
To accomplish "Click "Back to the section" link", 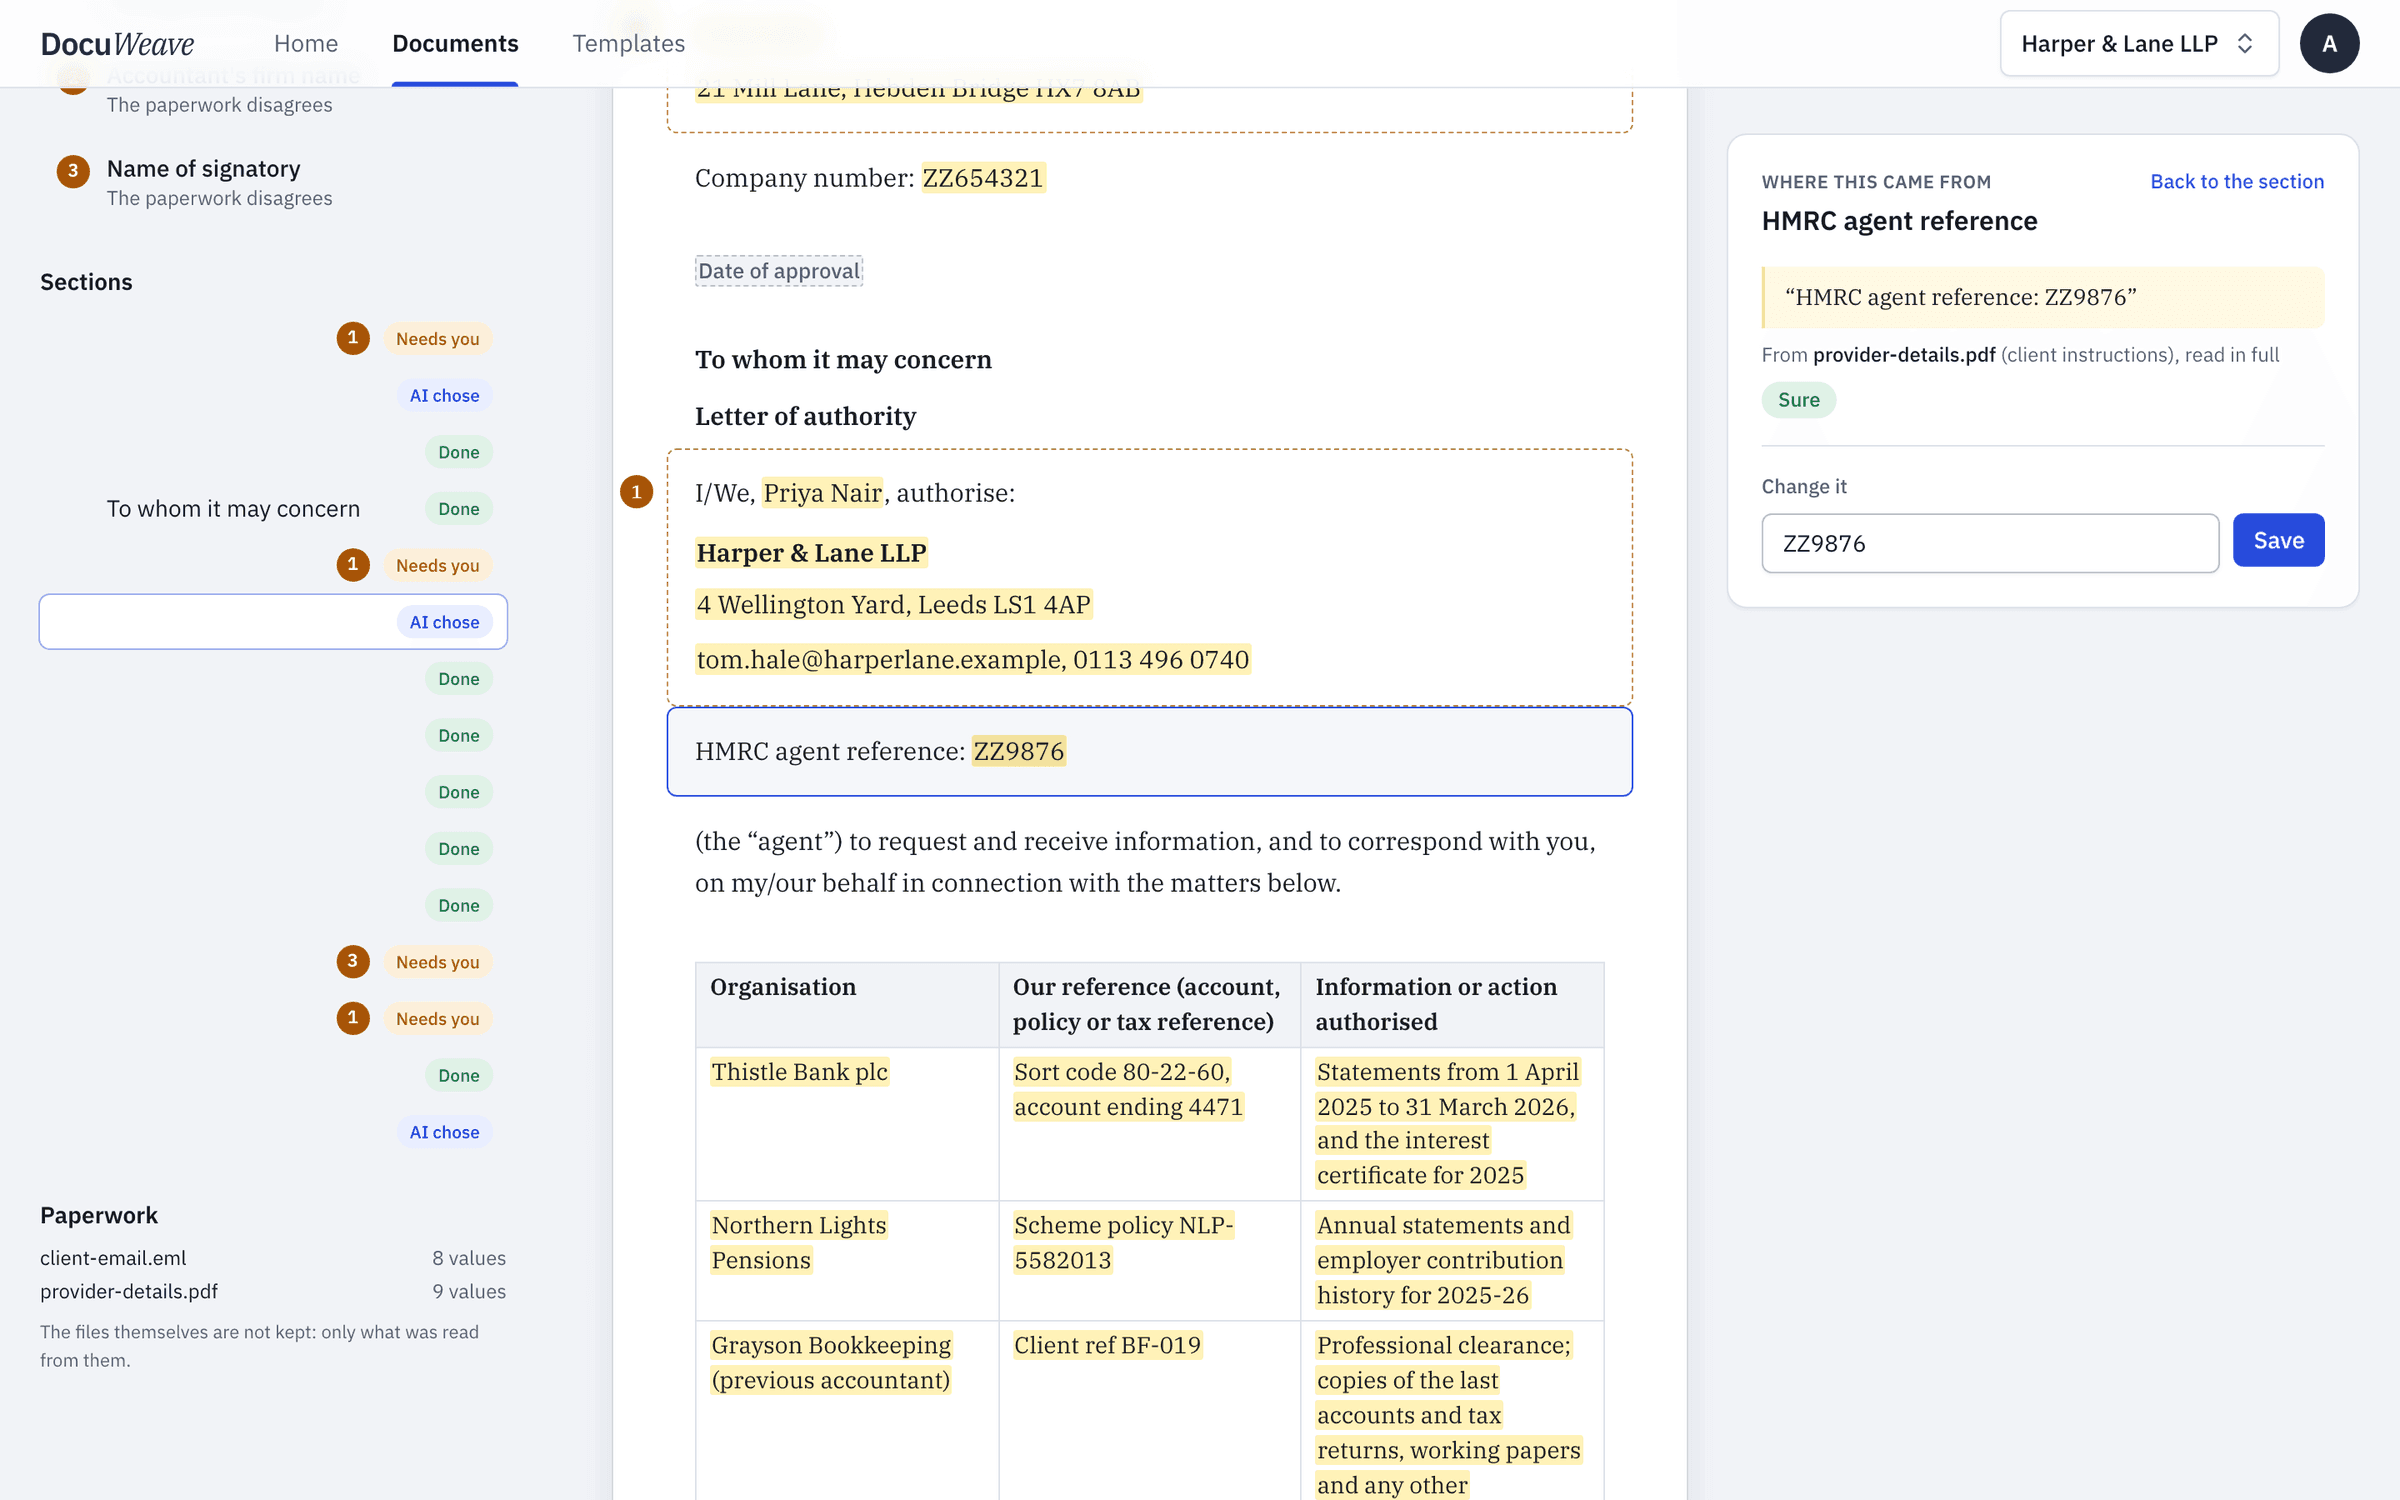I will (x=2237, y=181).
